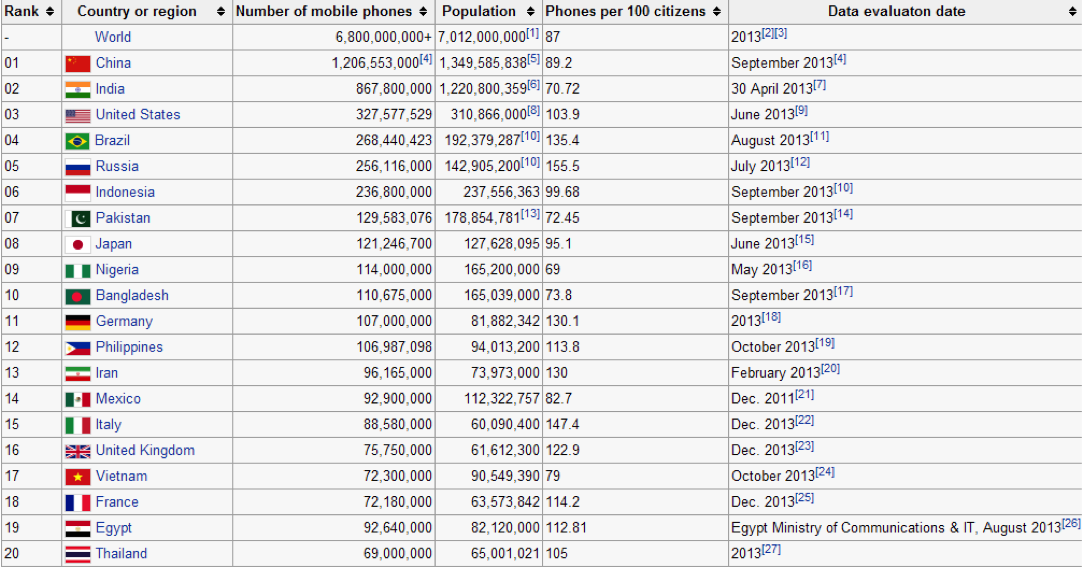Click the Vietnam flag icon
The width and height of the screenshot is (1082, 567).
77,477
